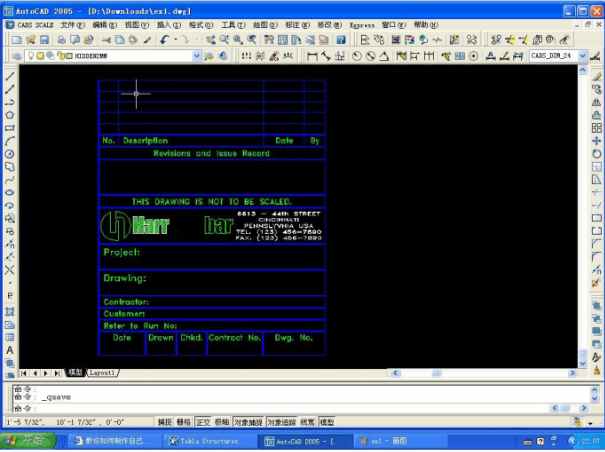Toggle 正交 ortho mode in status bar

(x=203, y=422)
